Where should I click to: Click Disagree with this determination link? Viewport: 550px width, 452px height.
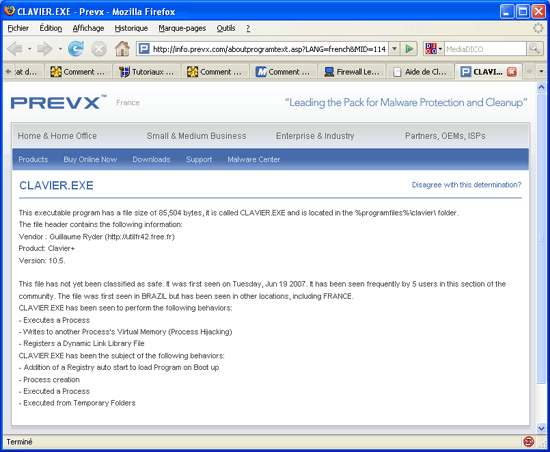click(x=467, y=185)
